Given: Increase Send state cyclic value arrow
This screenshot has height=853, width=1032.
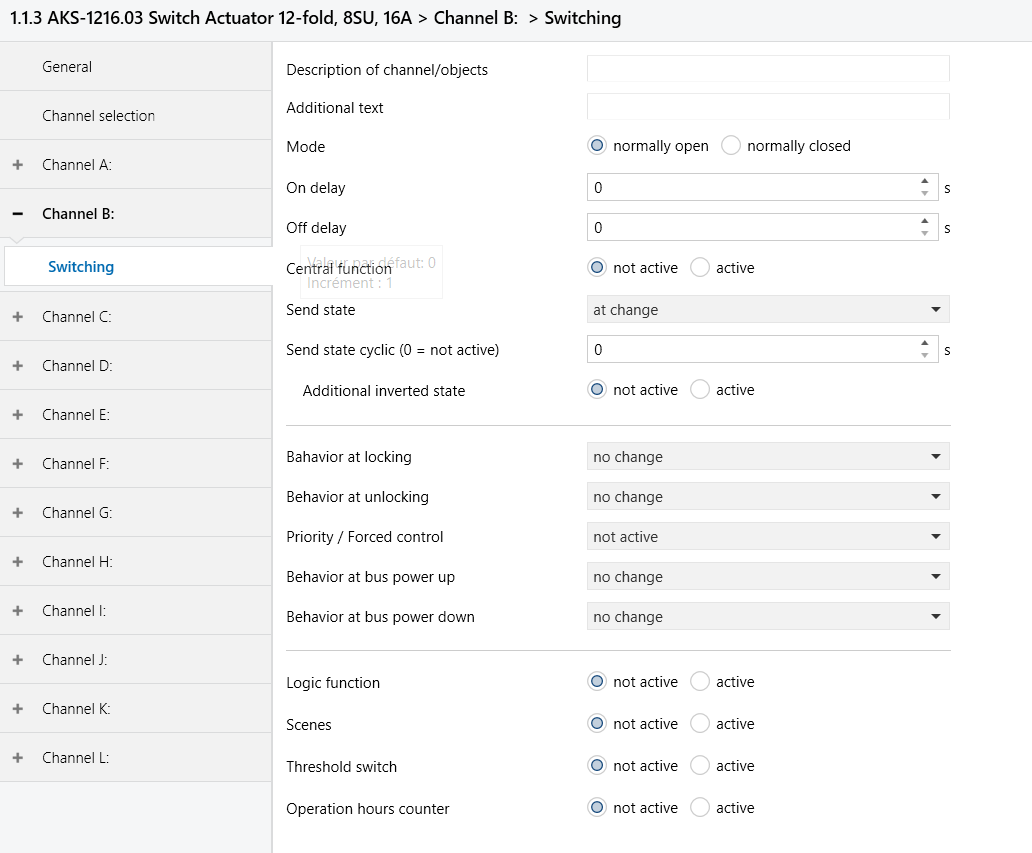Looking at the screenshot, I should click(925, 343).
